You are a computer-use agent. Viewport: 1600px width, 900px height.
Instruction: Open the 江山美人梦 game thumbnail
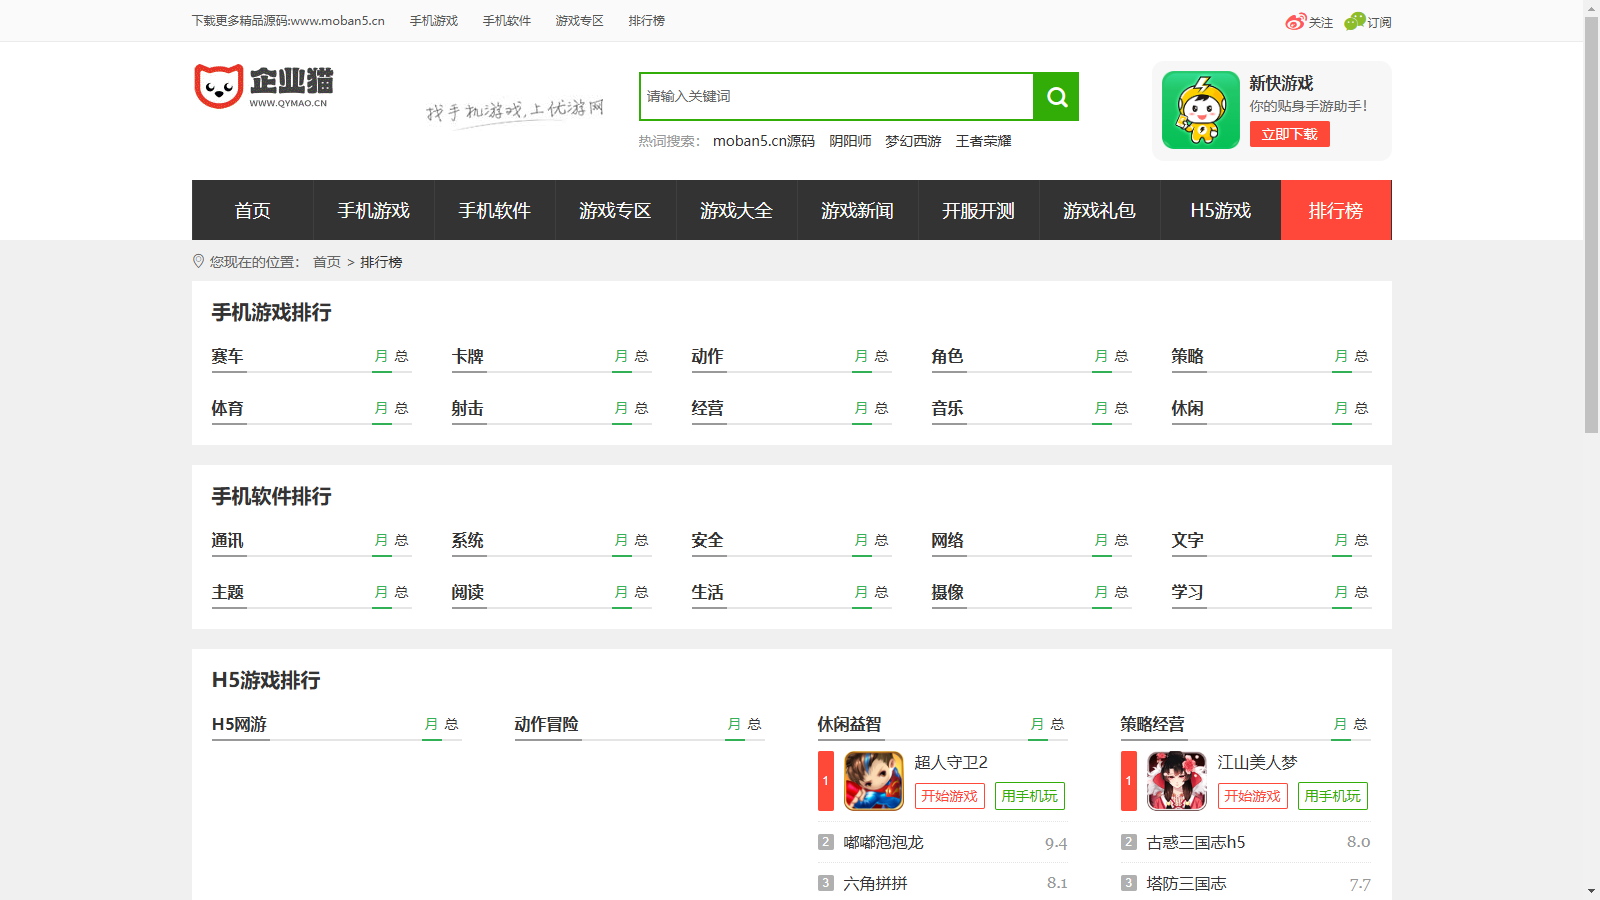[x=1177, y=781]
